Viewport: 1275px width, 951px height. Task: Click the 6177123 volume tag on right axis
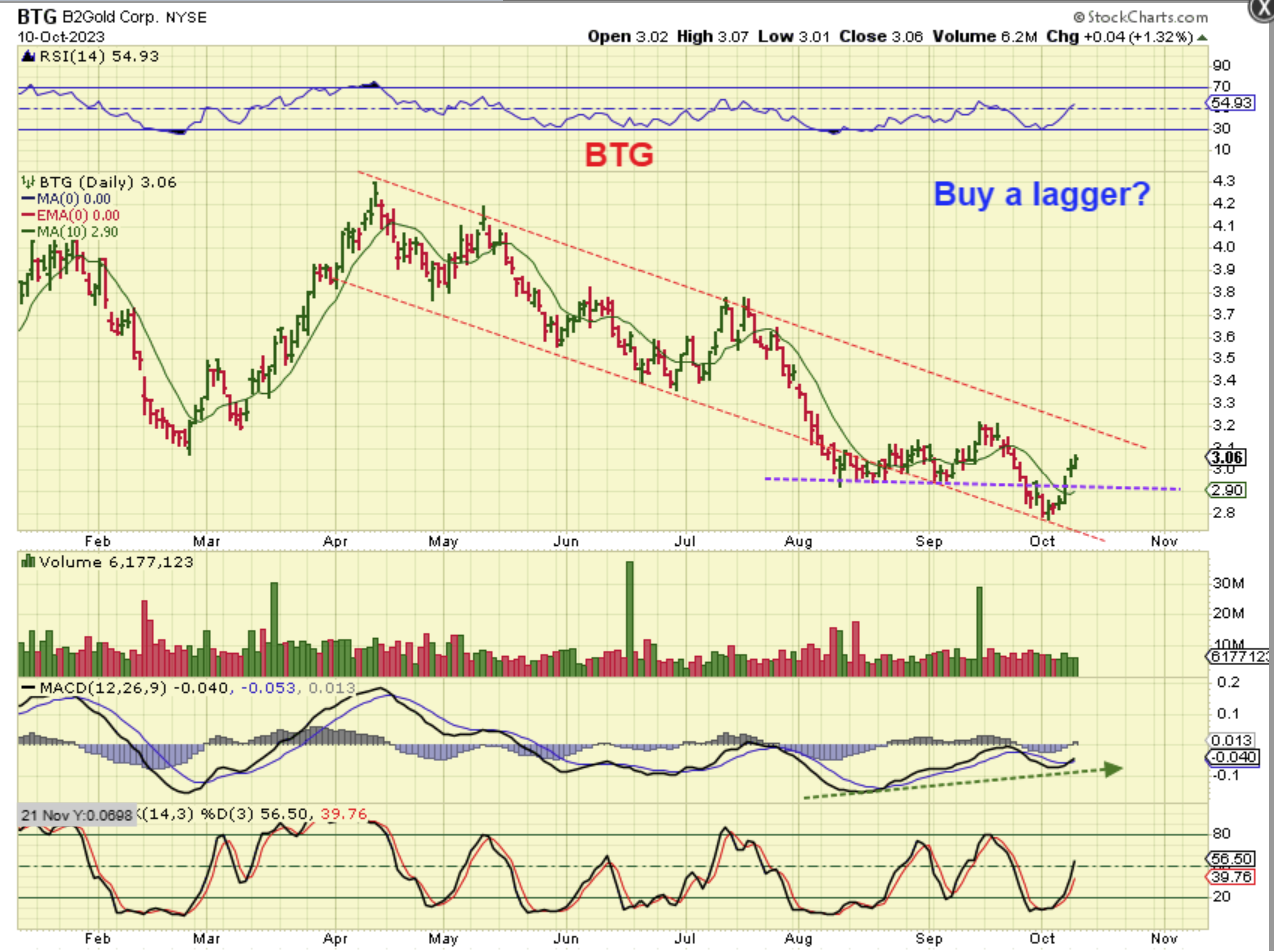coord(1239,656)
